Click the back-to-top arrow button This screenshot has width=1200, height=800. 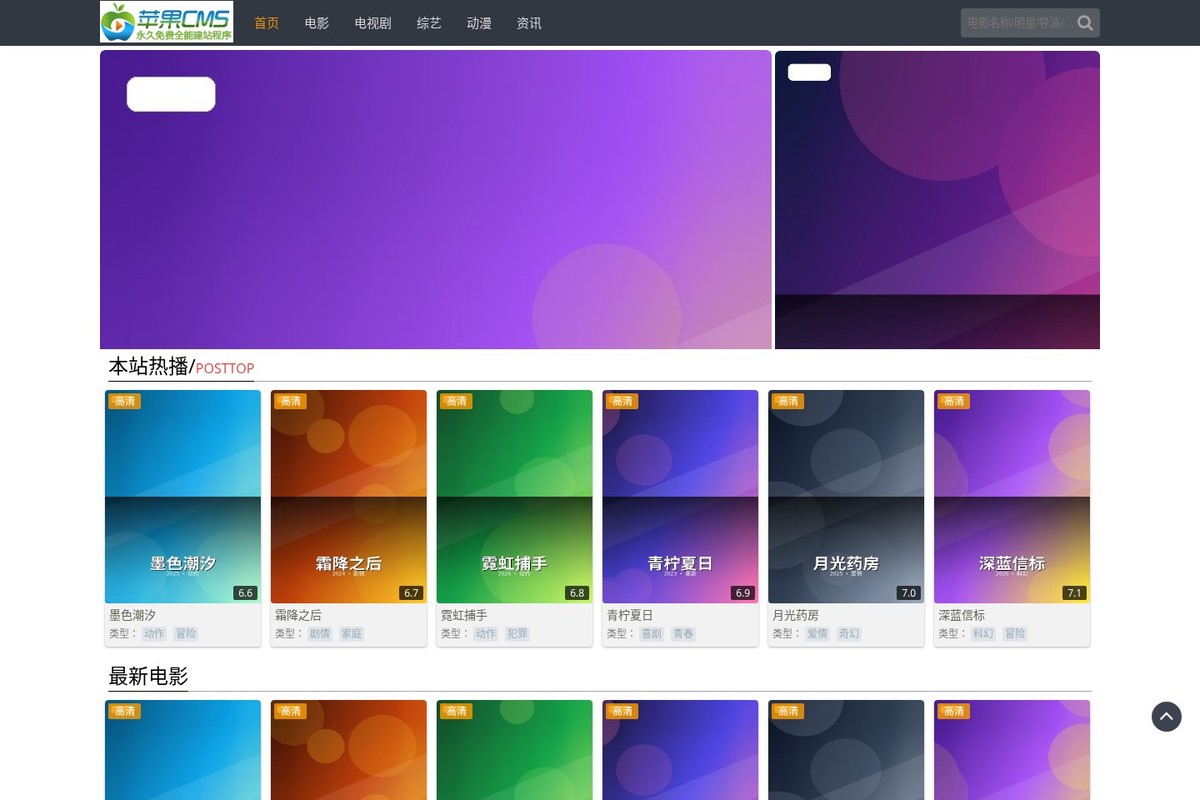click(x=1166, y=716)
